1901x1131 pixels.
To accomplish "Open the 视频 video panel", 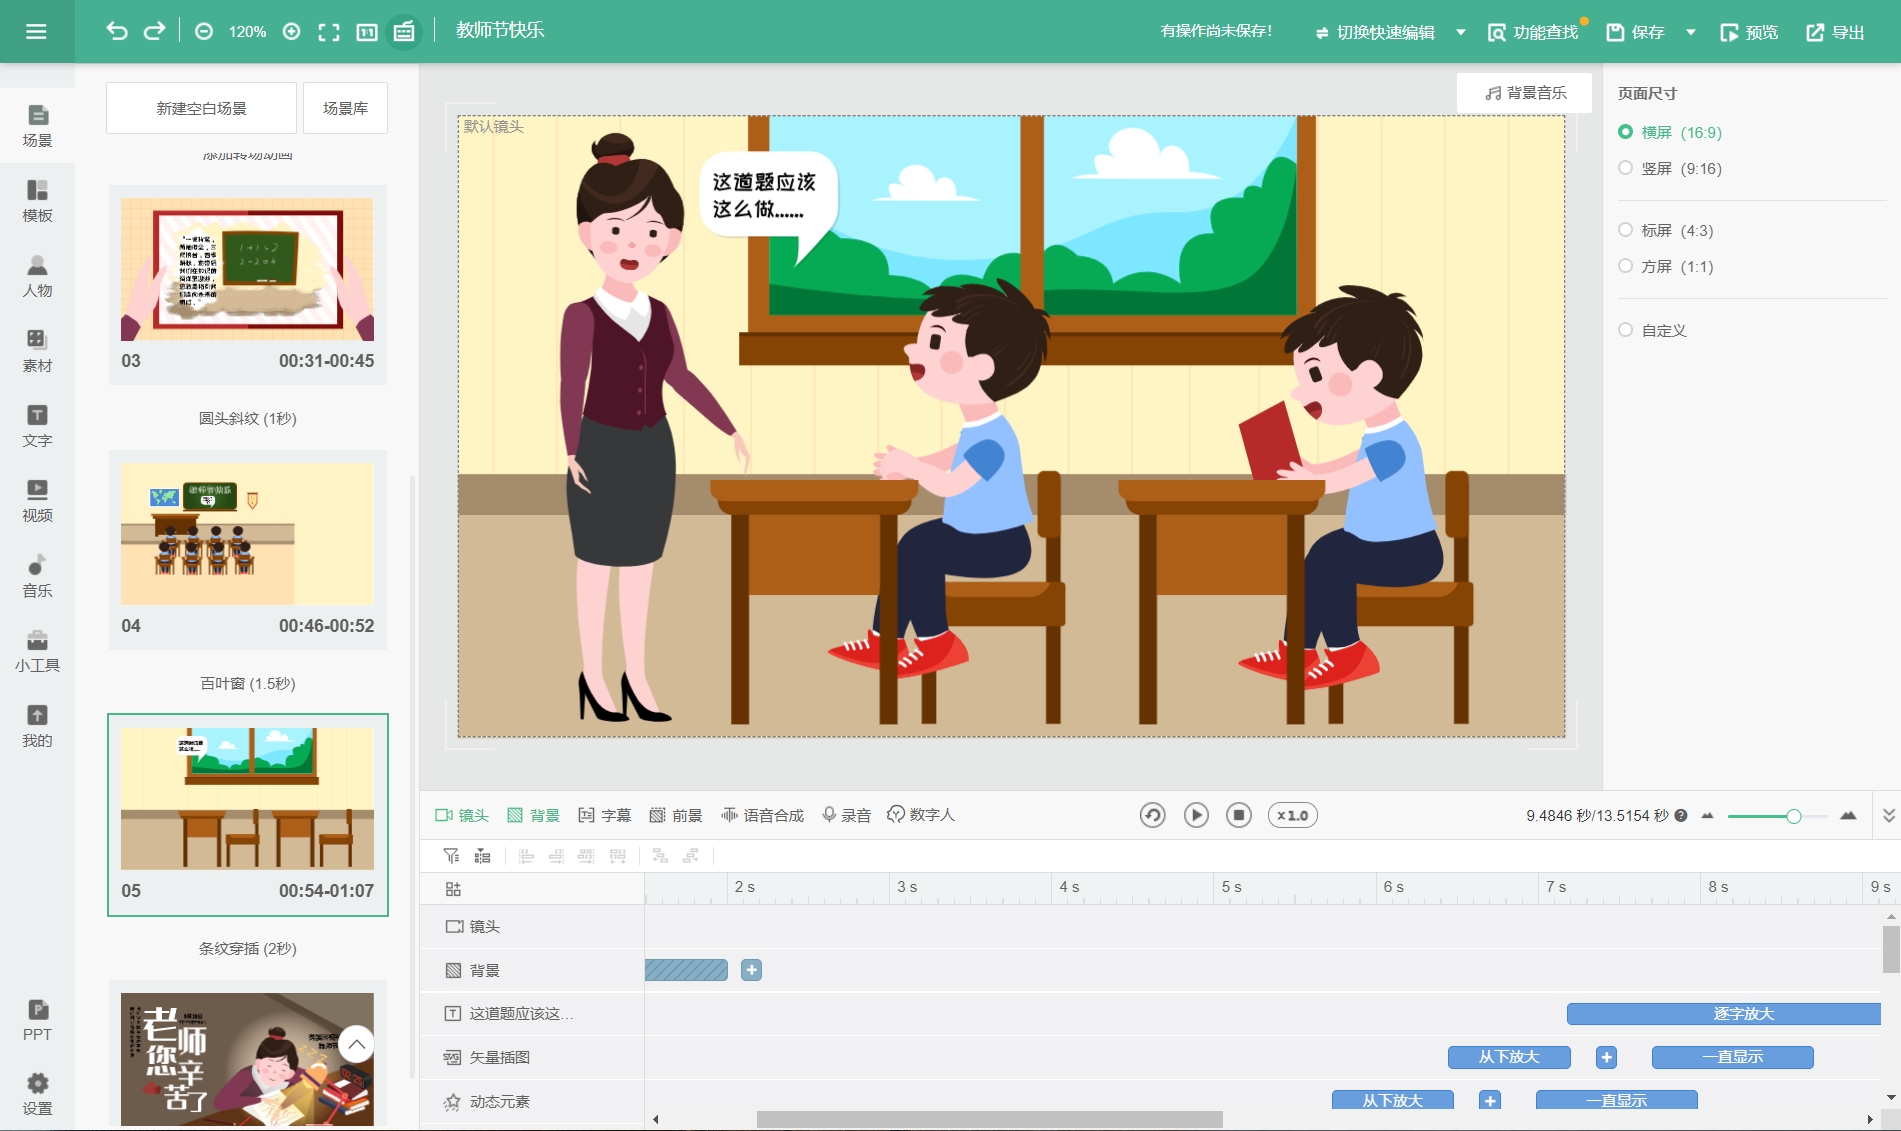I will (37, 501).
